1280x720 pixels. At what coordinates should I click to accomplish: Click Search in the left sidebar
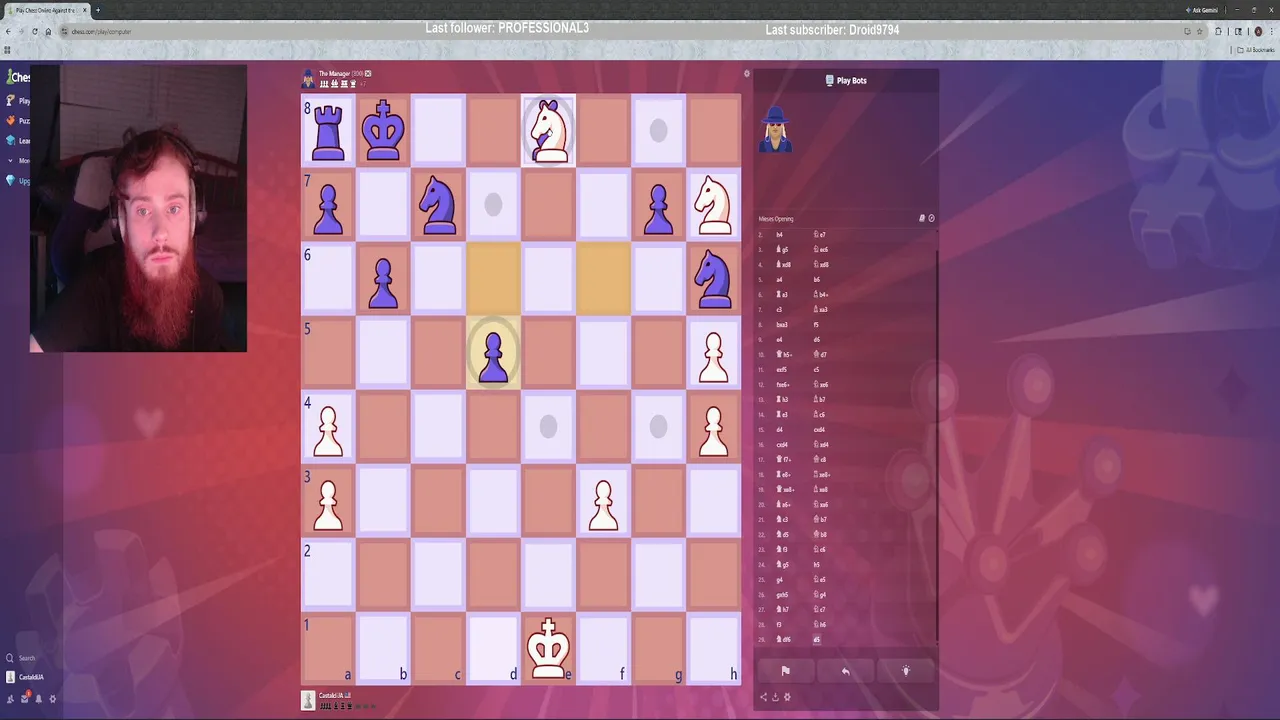click(21, 658)
